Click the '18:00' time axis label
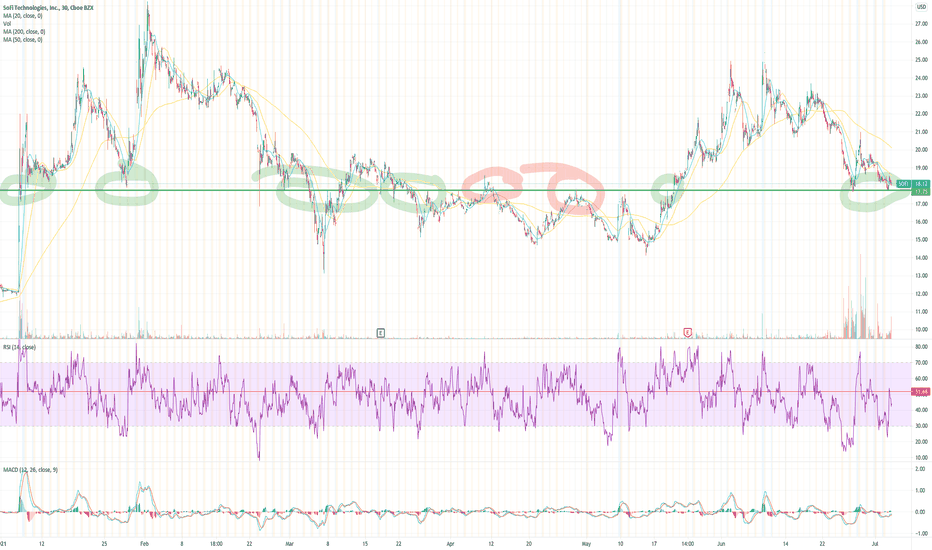This screenshot has height=550, width=932. tap(216, 543)
